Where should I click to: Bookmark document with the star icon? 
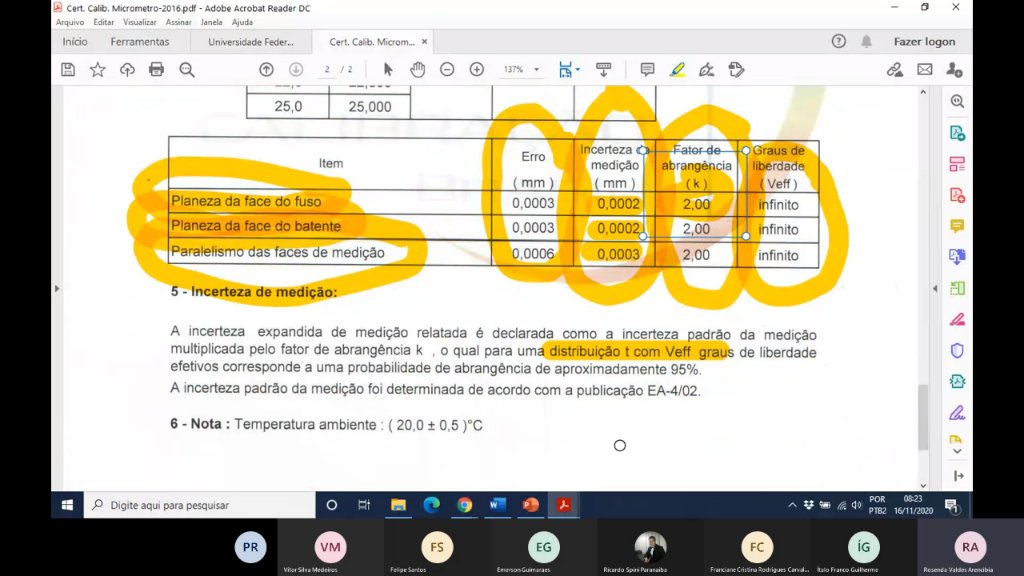click(97, 70)
